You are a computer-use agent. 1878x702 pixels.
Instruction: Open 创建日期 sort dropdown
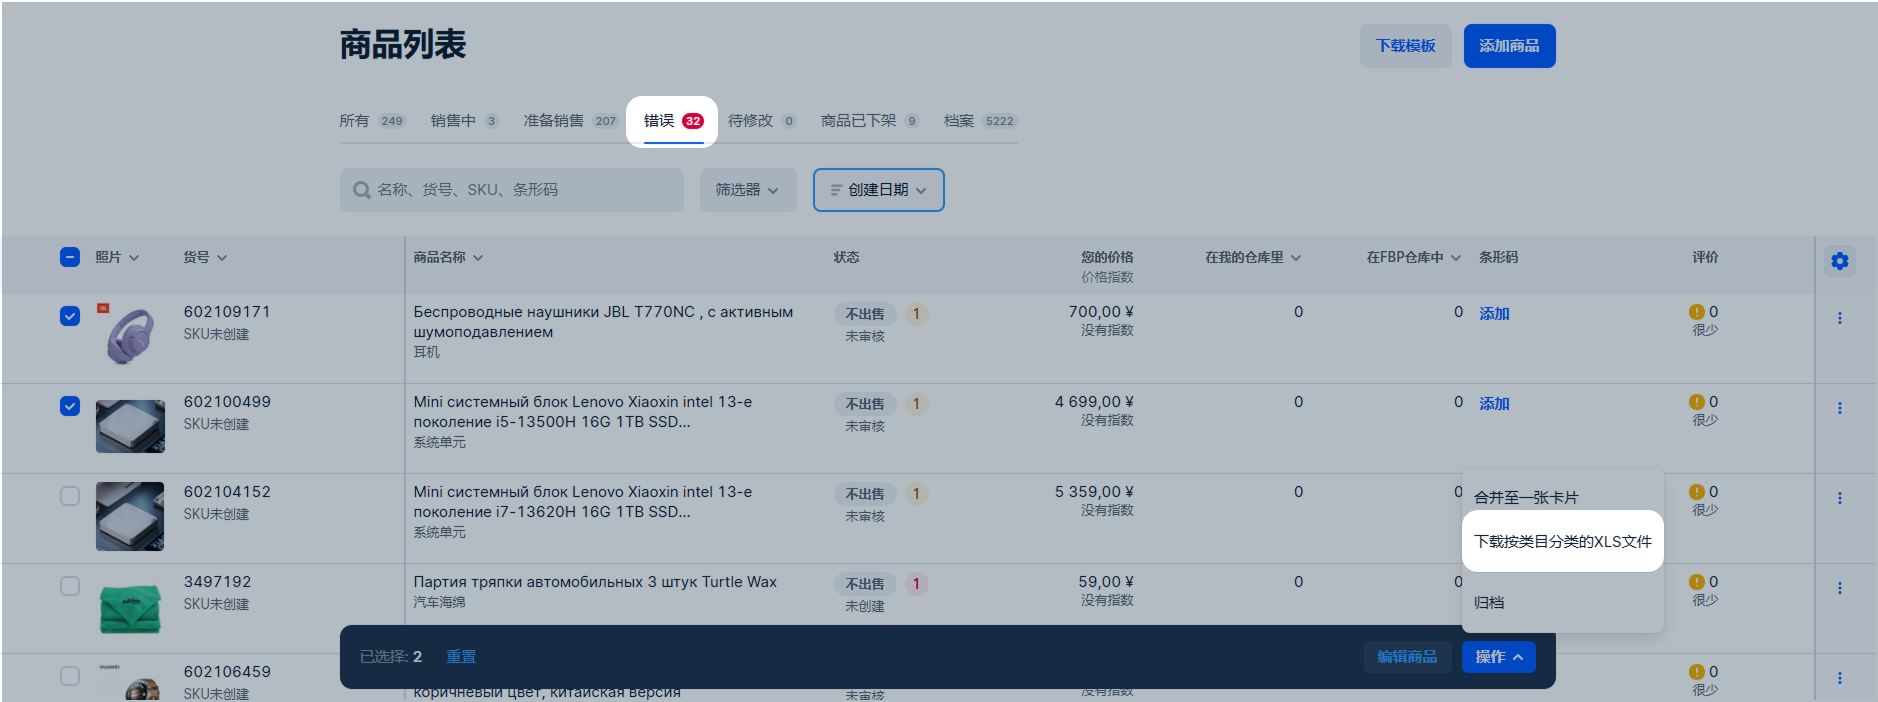click(878, 190)
